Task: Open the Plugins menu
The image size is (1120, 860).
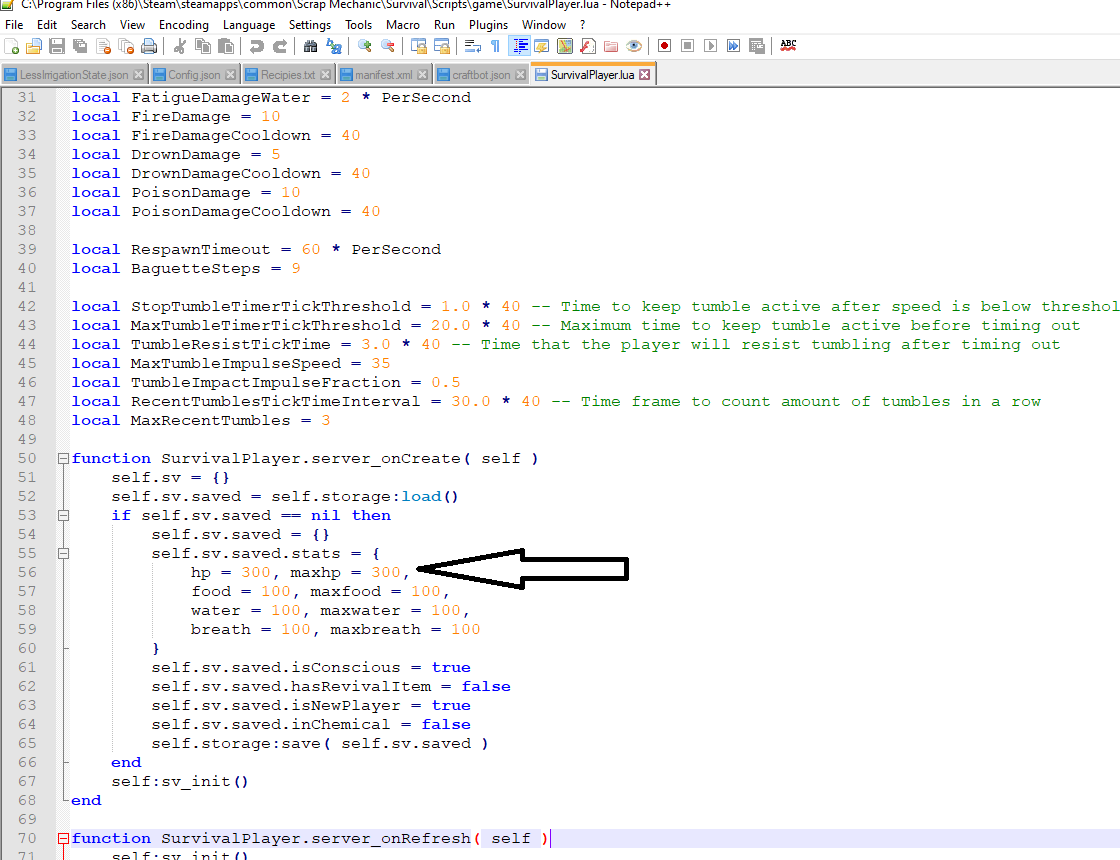Action: [x=488, y=25]
